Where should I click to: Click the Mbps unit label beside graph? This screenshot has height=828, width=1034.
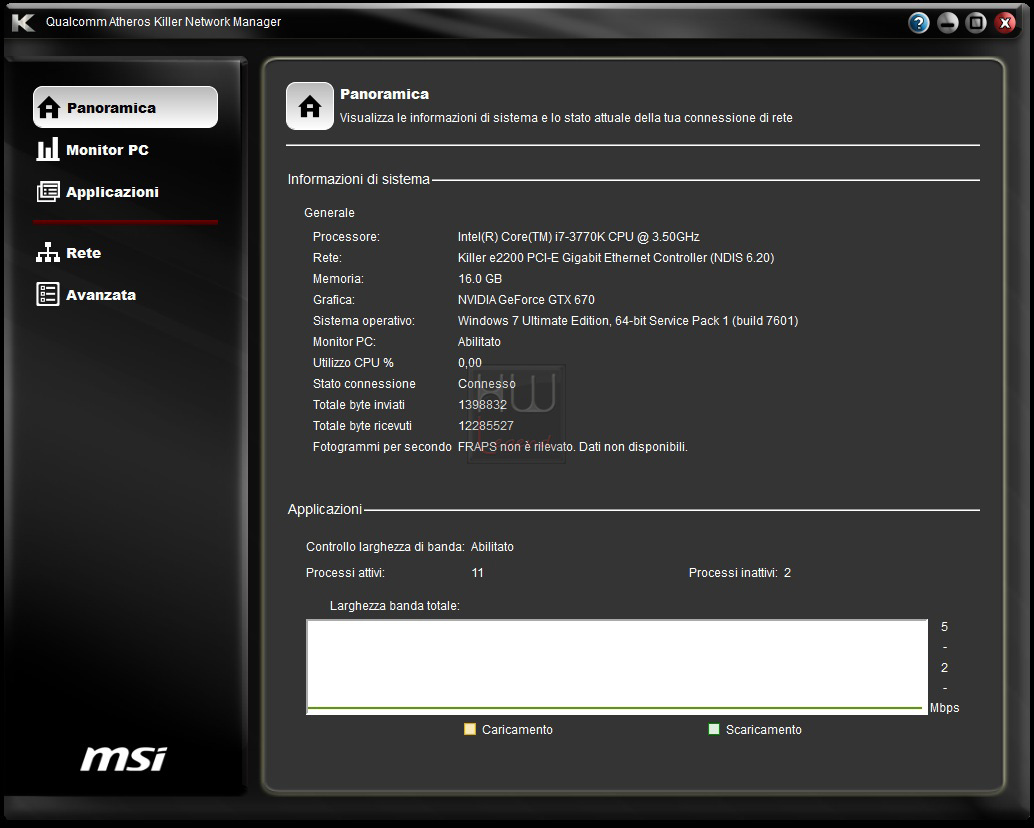coord(944,708)
